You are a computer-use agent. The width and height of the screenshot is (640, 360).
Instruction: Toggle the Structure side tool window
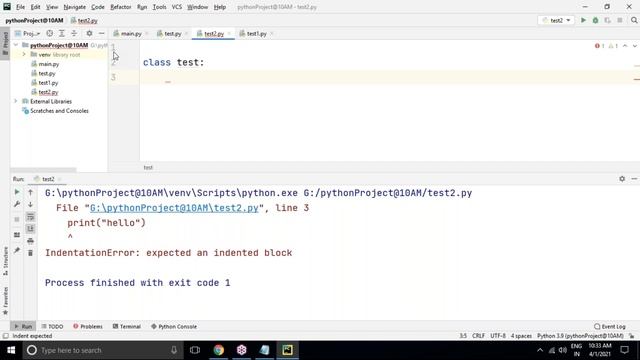click(5, 261)
